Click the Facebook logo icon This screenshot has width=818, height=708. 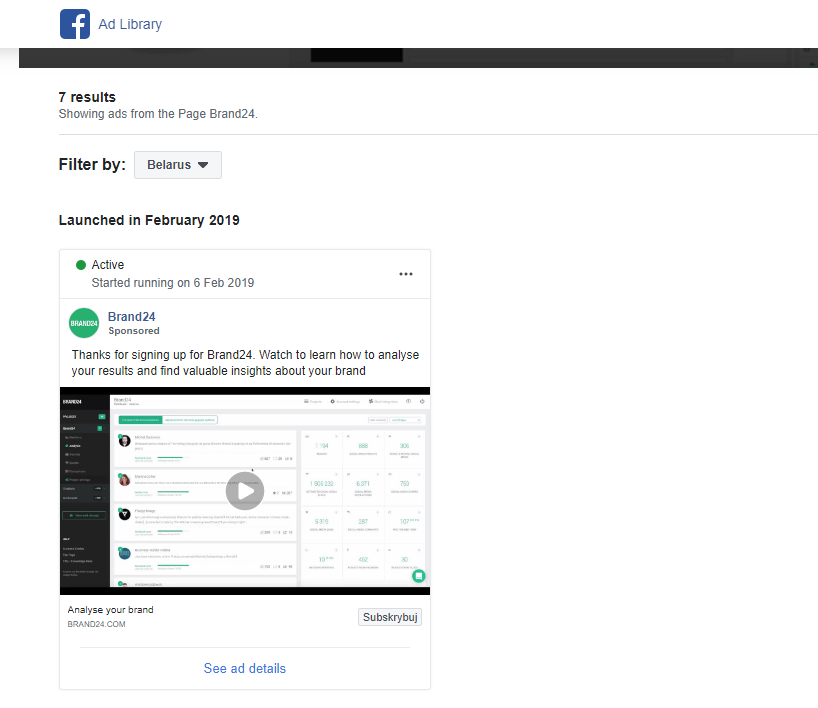click(75, 24)
